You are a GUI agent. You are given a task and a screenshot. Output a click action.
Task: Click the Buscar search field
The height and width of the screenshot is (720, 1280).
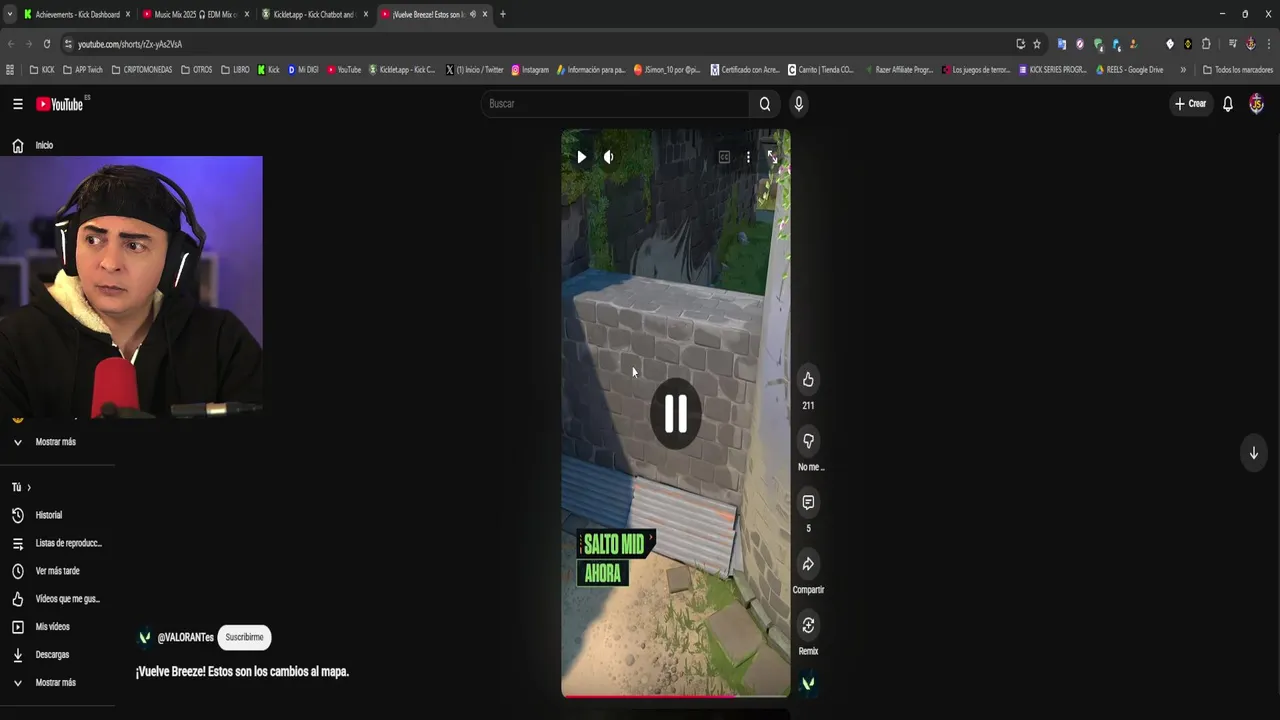[615, 104]
